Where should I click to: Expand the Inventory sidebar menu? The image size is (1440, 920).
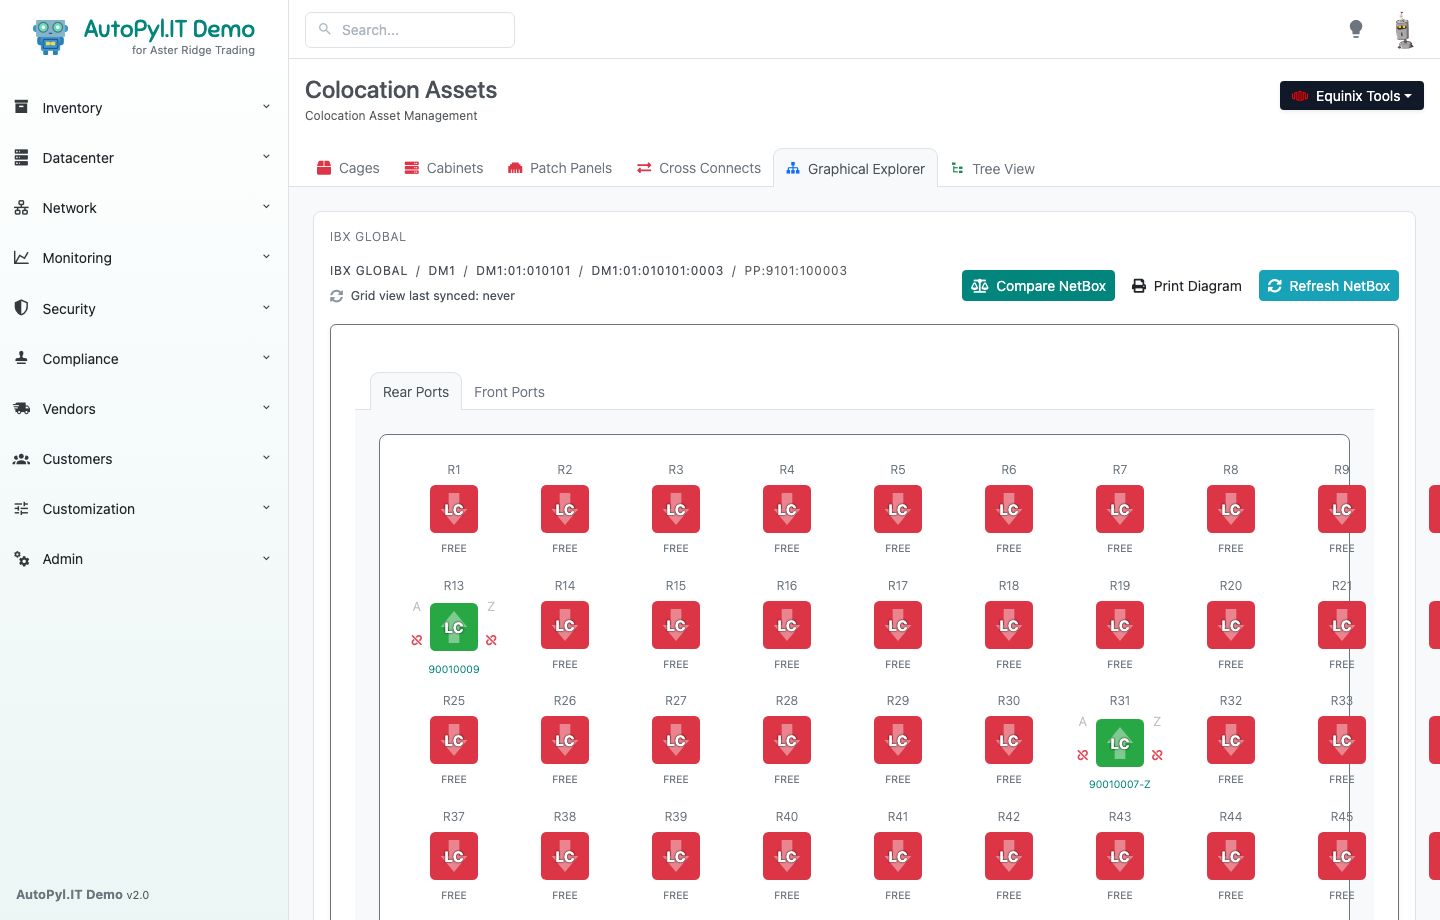pyautogui.click(x=144, y=108)
